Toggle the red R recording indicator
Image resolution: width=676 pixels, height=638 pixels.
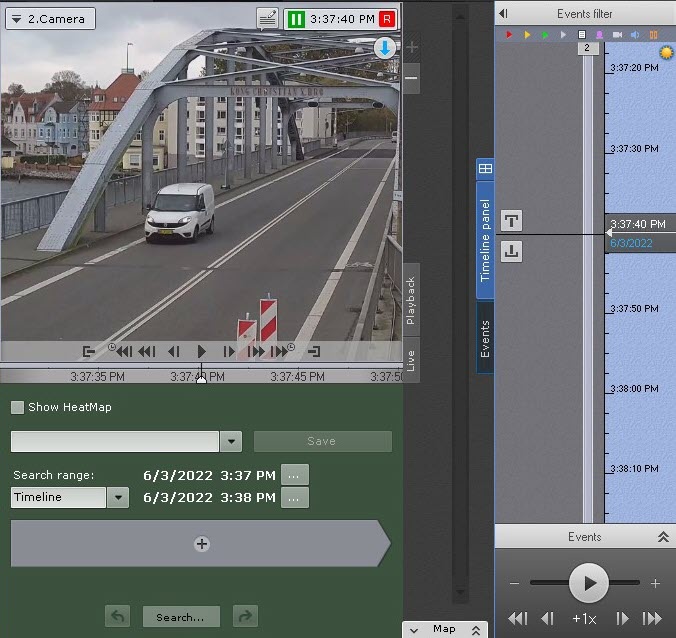click(x=386, y=18)
